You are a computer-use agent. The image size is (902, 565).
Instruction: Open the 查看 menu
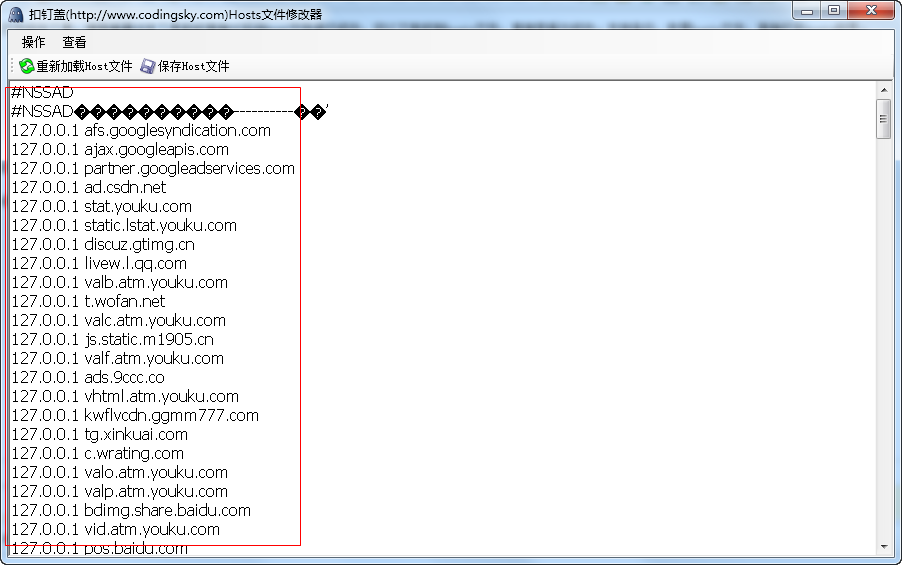[74, 42]
